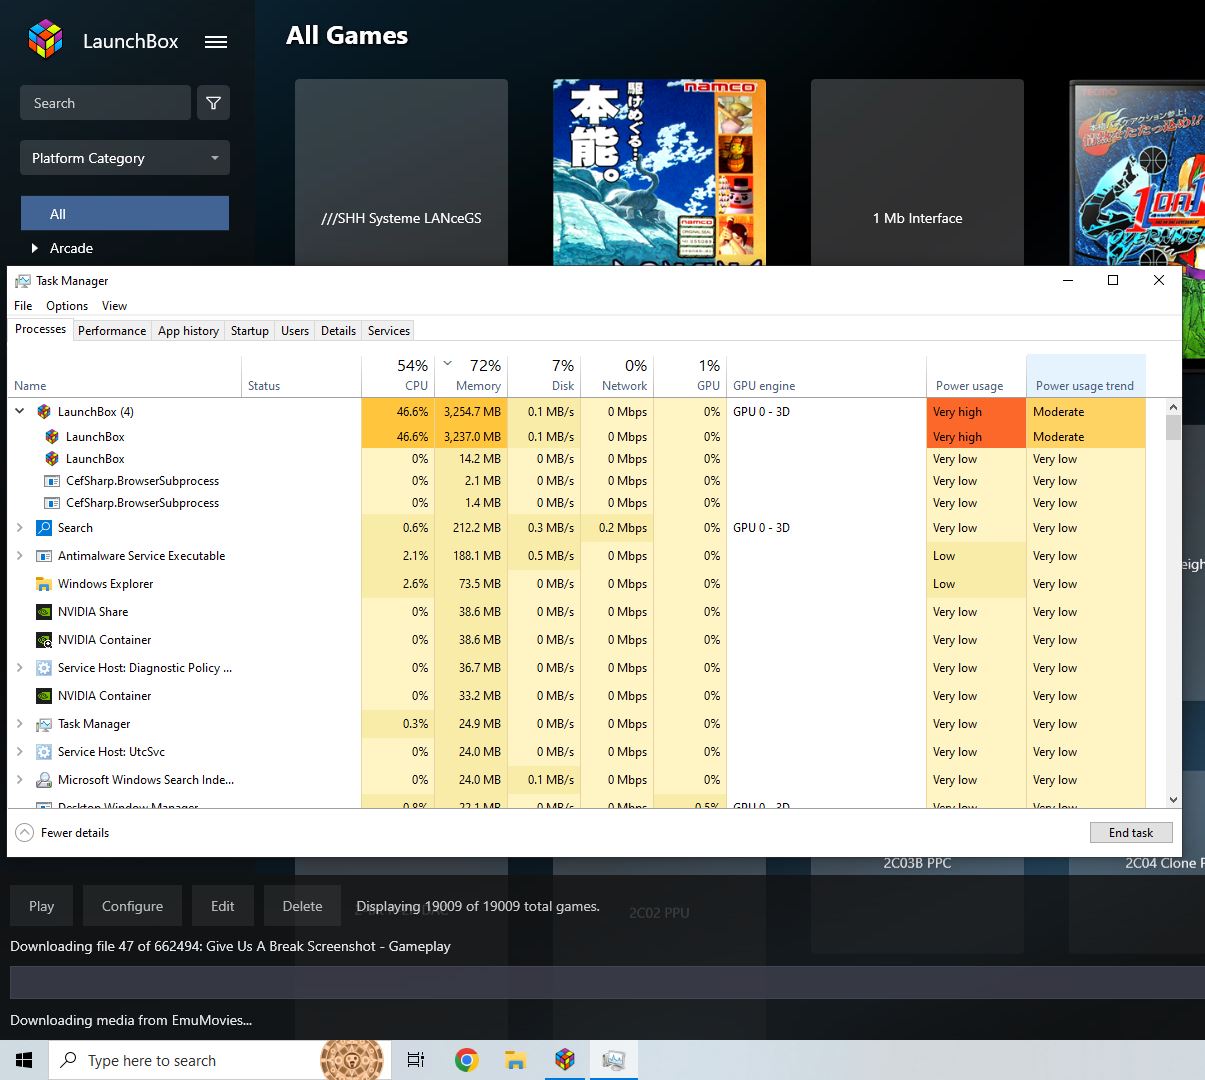Click the End task button

1131,833
